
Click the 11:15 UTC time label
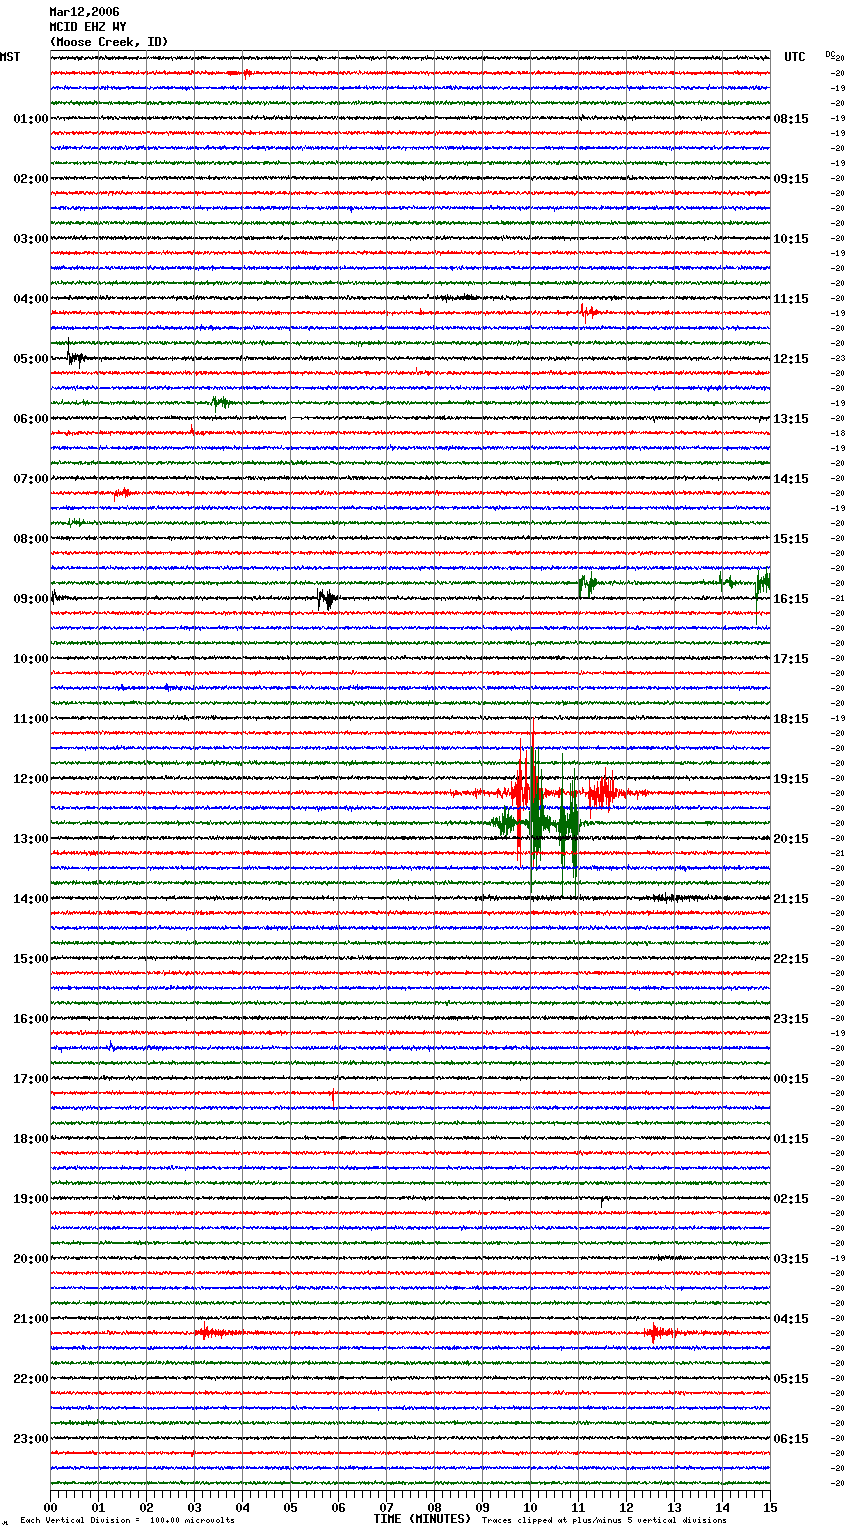(791, 299)
